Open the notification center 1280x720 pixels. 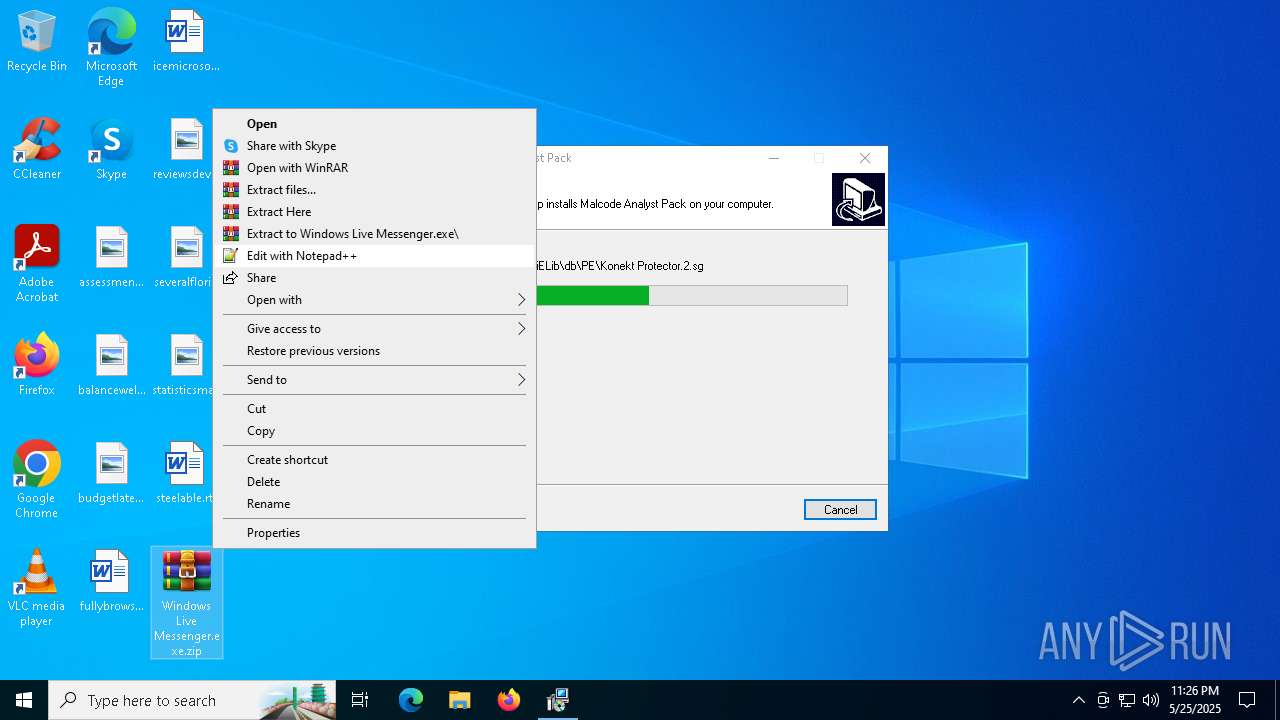pos(1247,700)
